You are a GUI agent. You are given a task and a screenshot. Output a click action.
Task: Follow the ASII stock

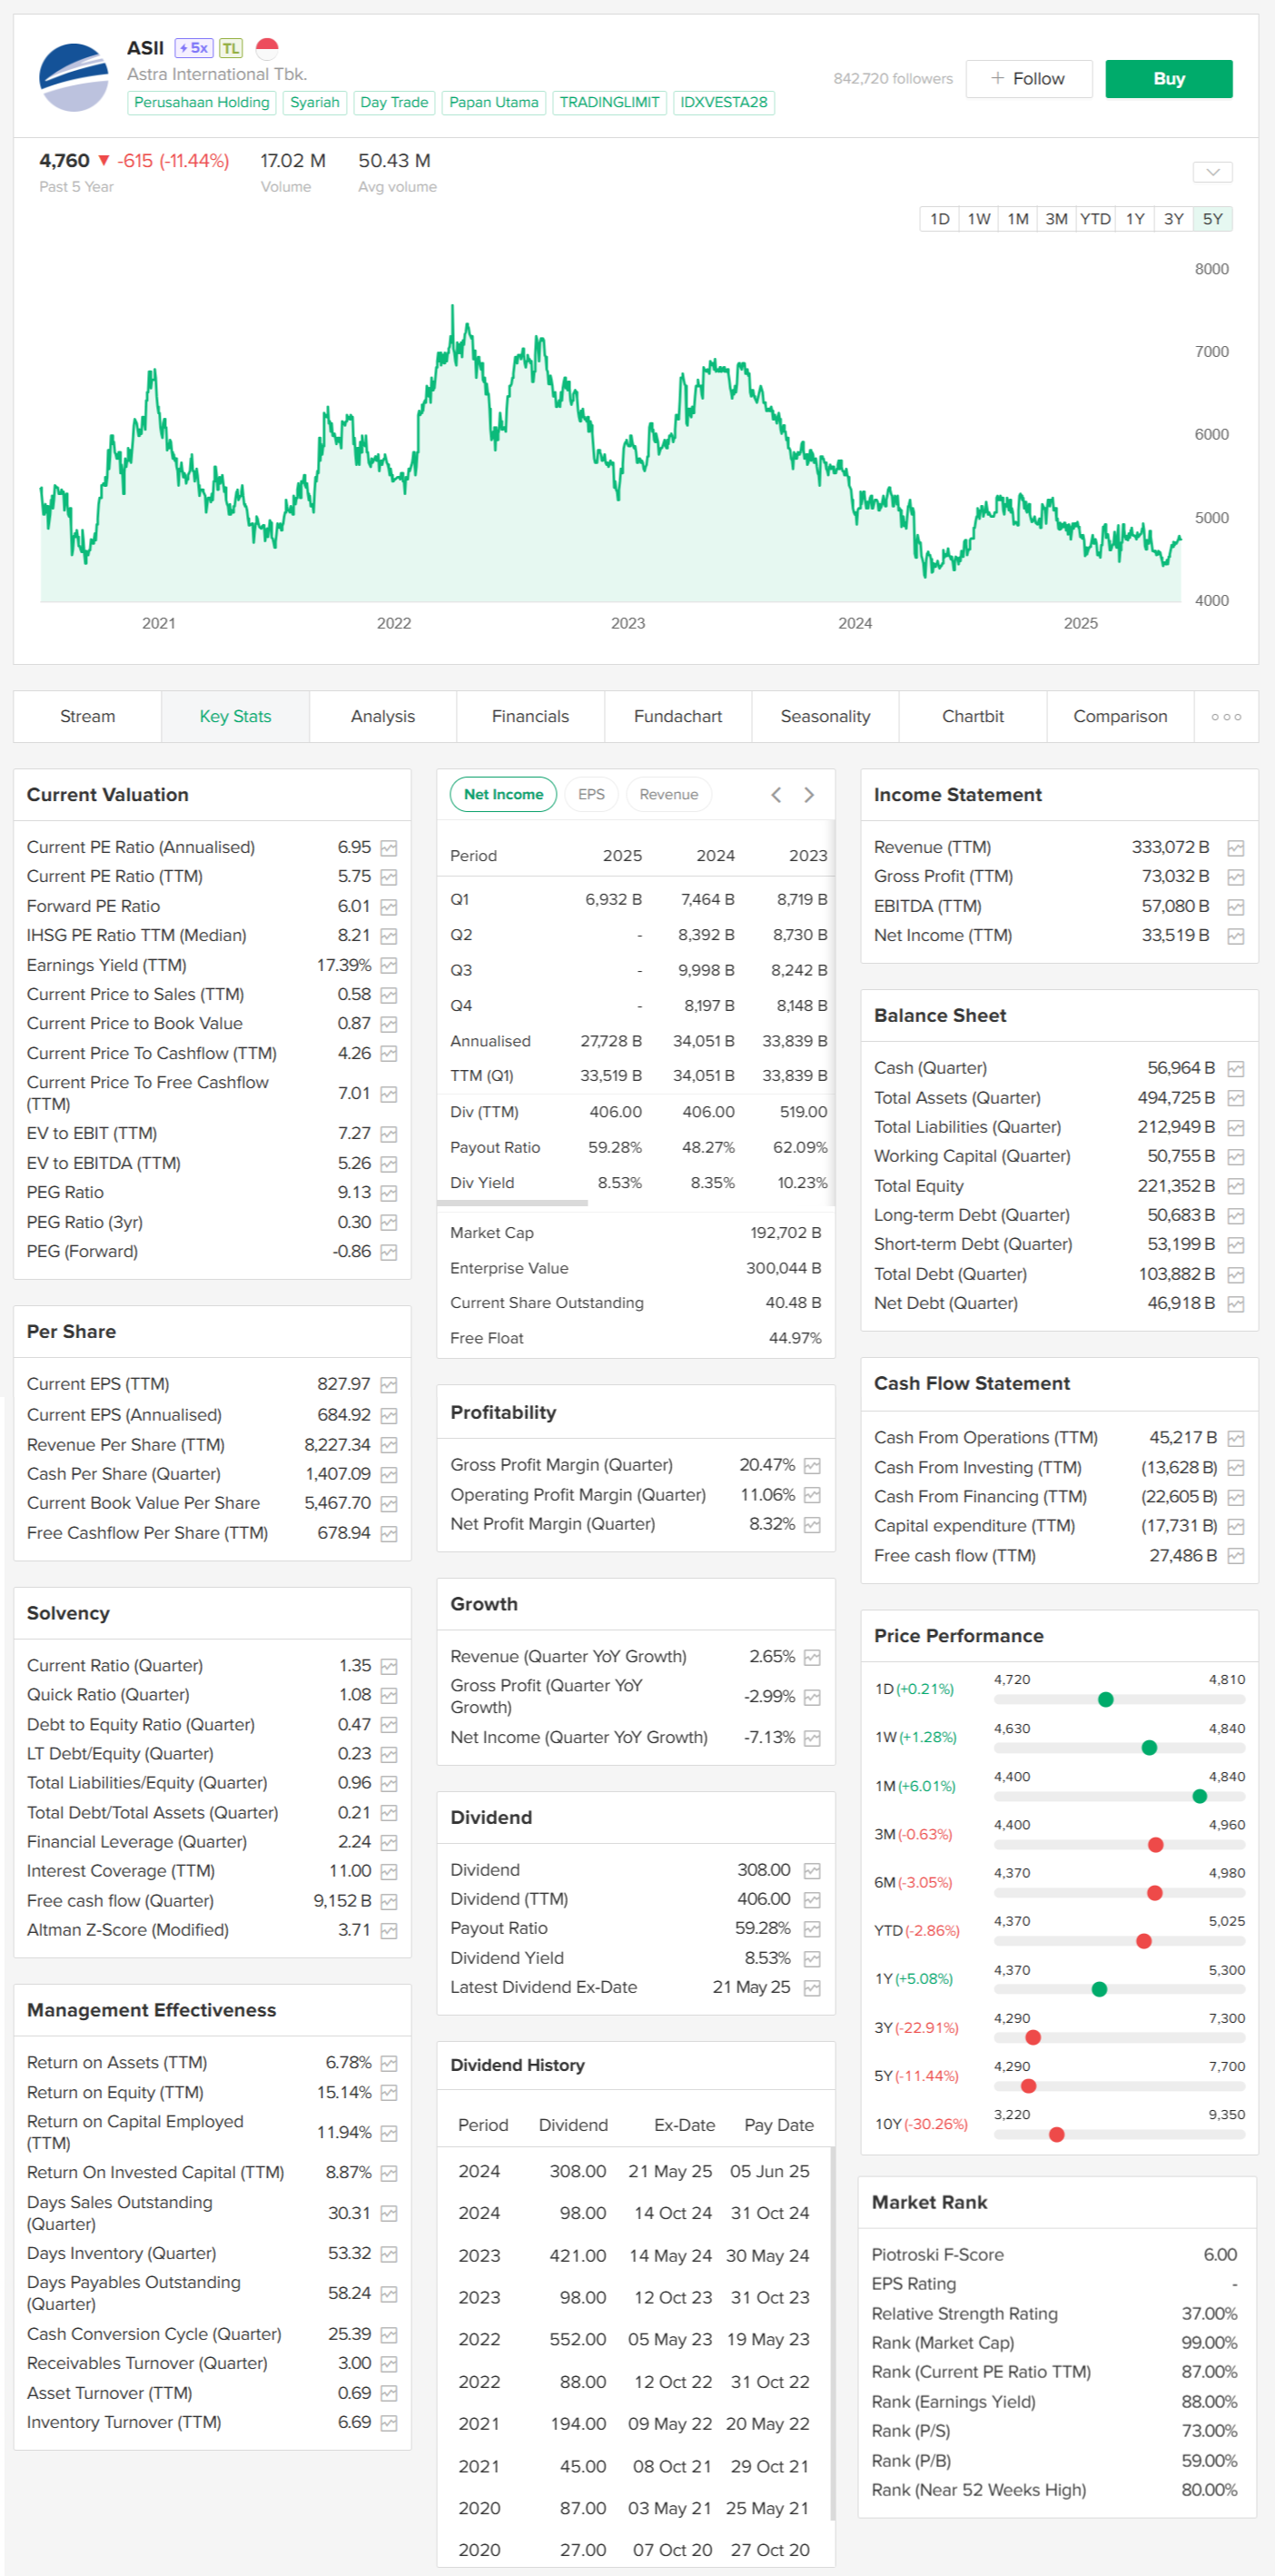[x=1028, y=79]
